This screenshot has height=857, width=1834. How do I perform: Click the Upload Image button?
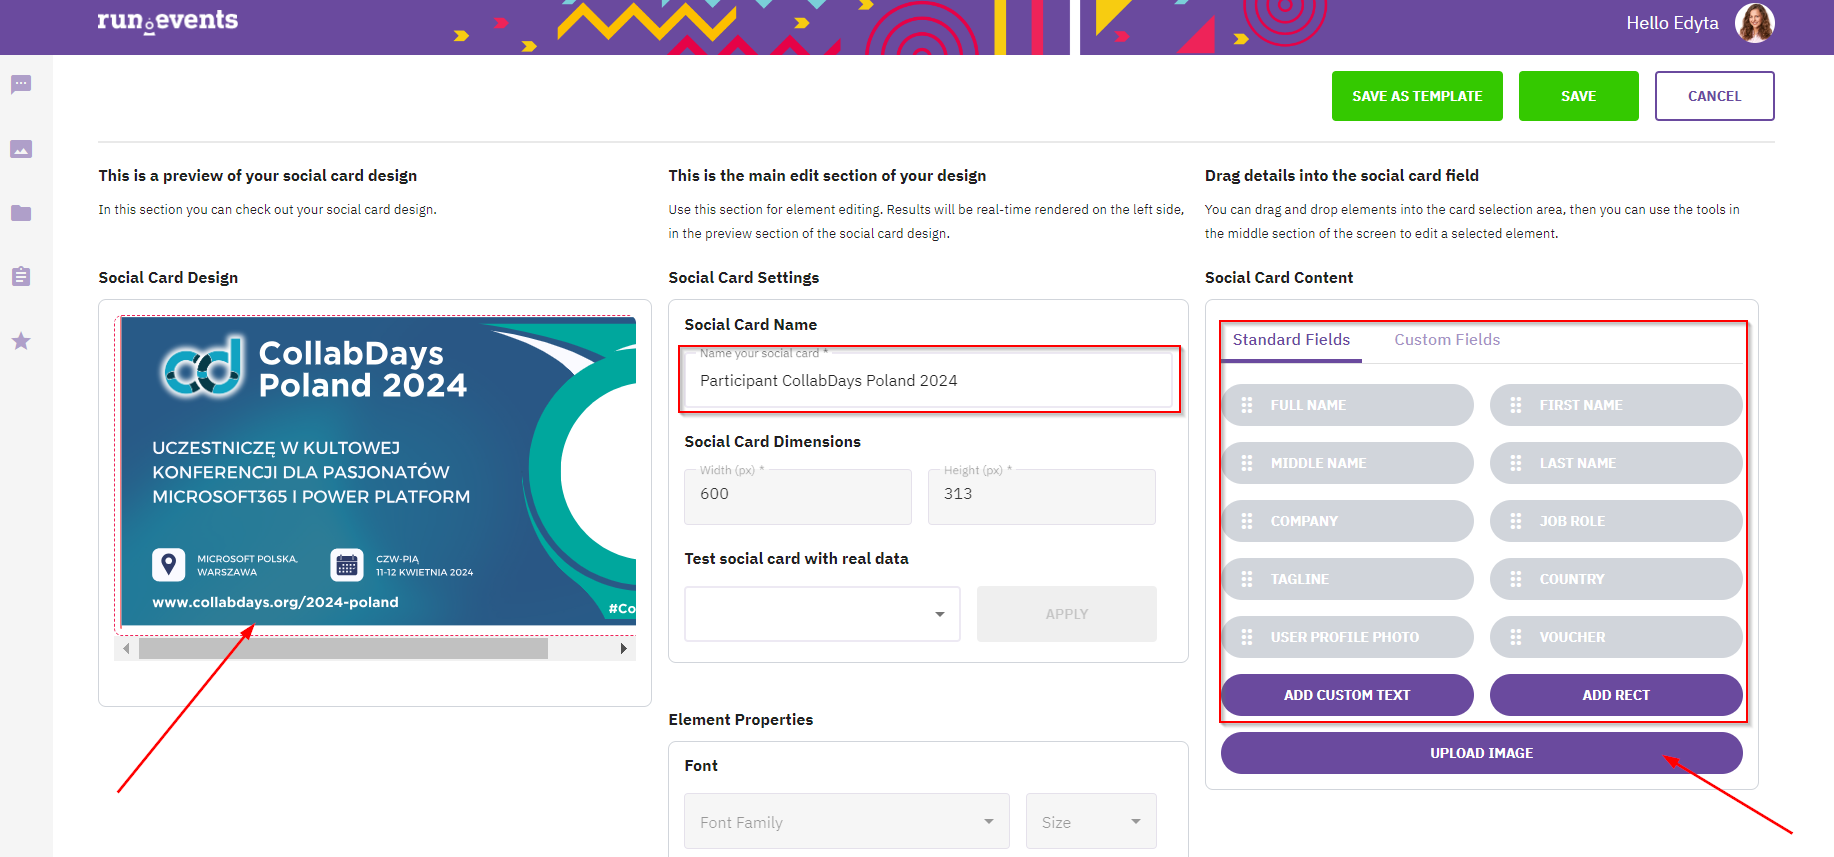click(x=1481, y=753)
